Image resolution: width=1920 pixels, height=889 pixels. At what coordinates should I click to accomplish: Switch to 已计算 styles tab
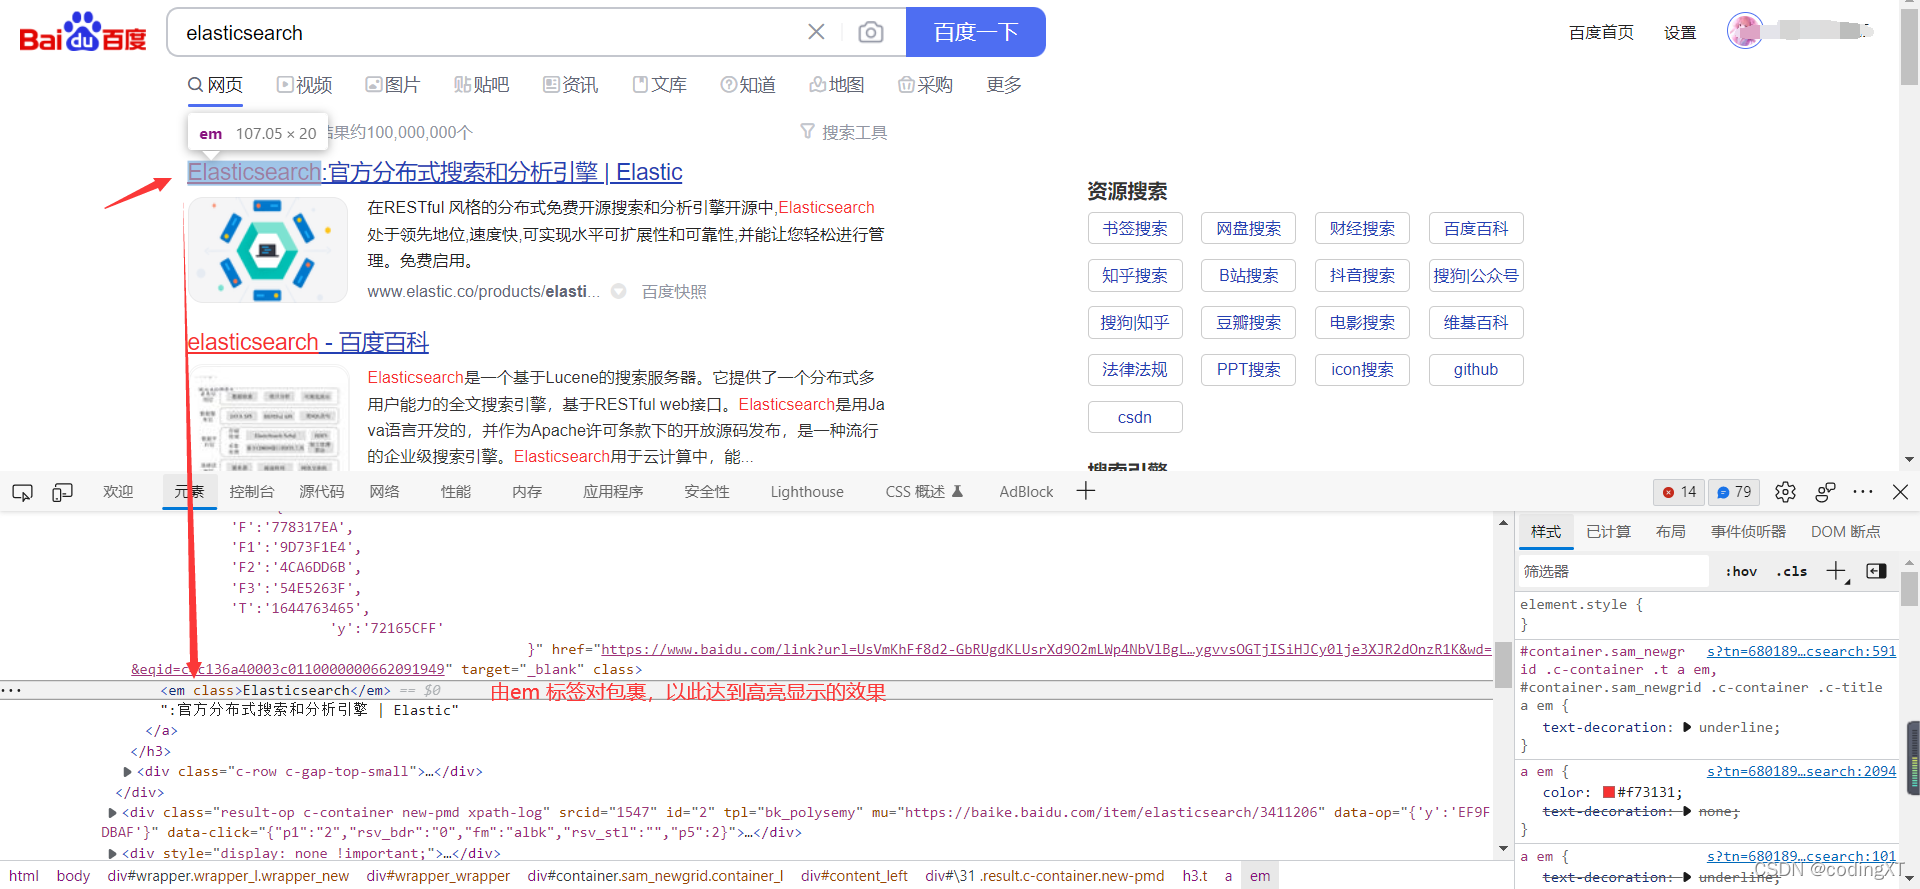1608,532
